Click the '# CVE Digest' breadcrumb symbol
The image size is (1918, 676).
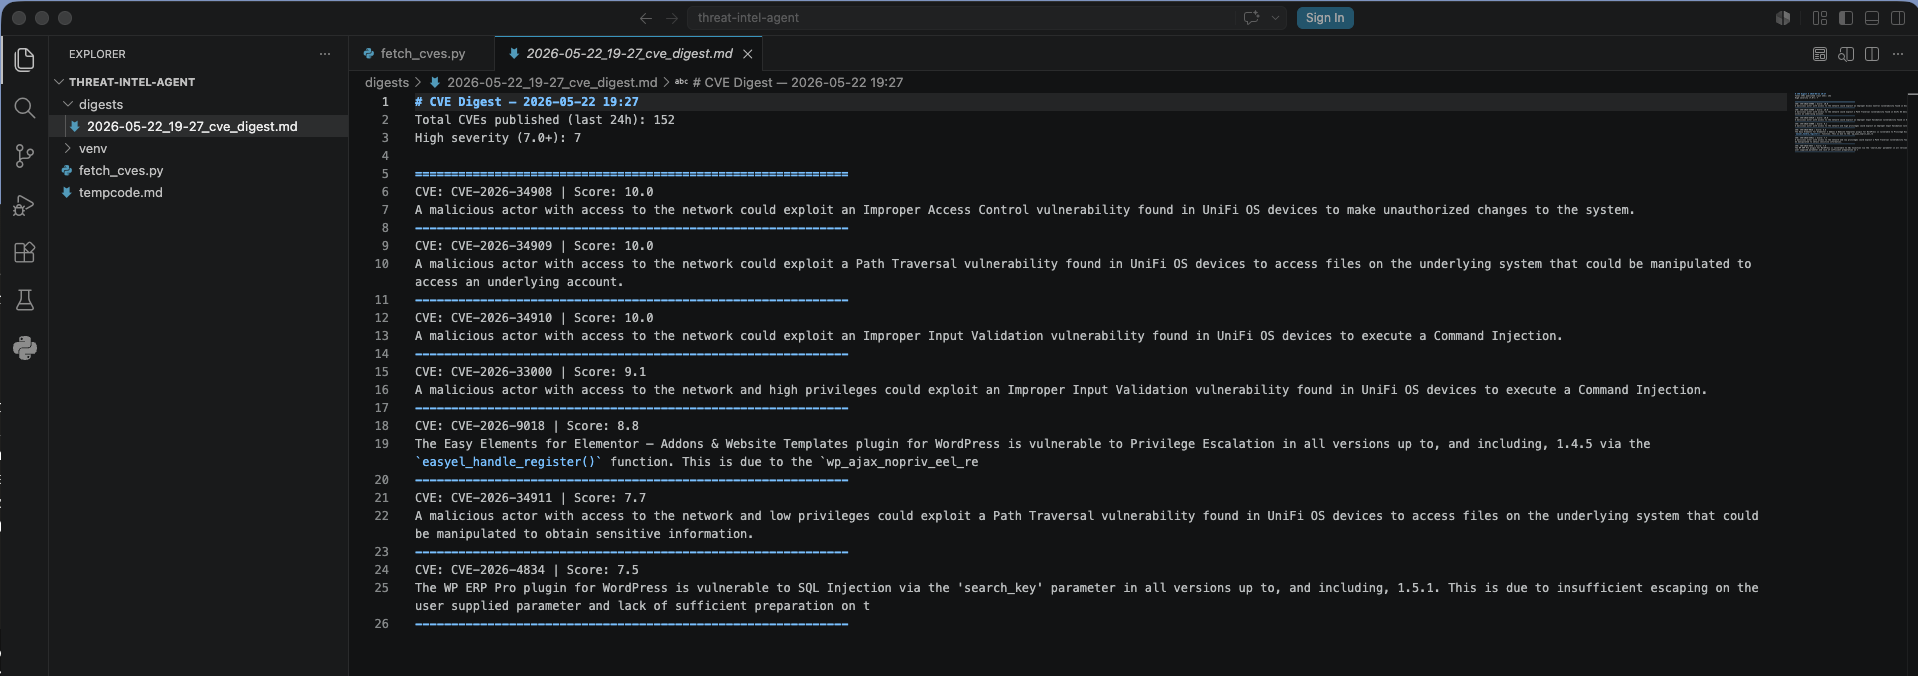click(x=797, y=82)
